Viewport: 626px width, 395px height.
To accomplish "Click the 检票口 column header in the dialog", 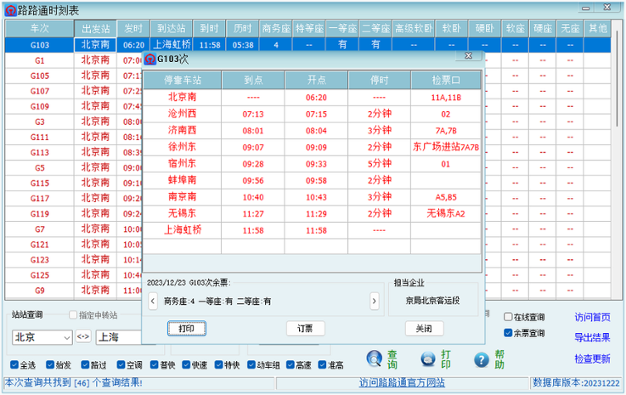I will coord(446,80).
